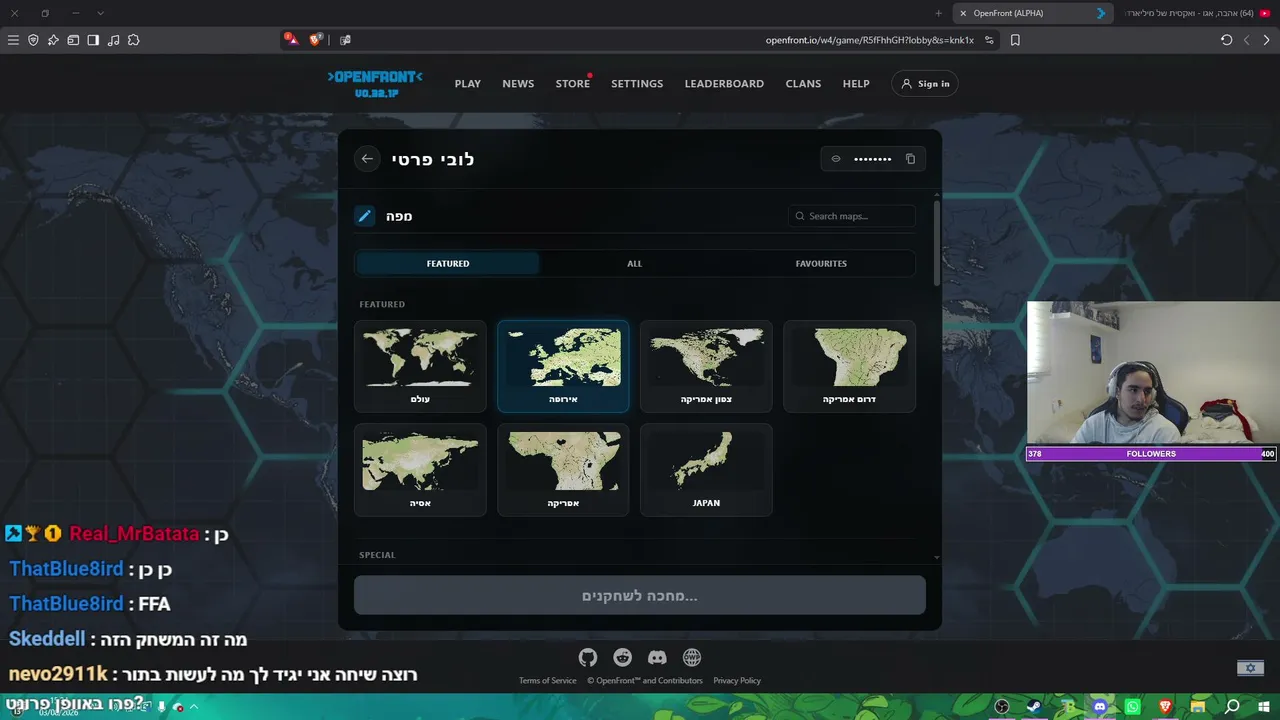Open OBS Studio from the taskbar

tap(1002, 707)
